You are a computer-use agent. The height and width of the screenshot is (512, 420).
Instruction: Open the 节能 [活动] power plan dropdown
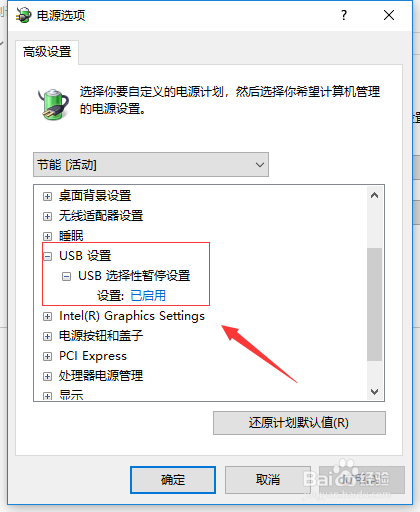(x=151, y=165)
